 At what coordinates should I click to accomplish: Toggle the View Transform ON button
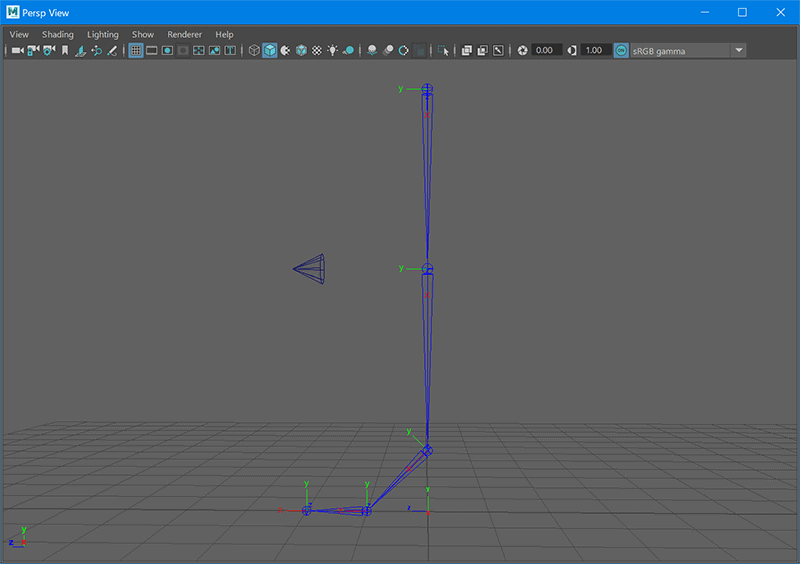pyautogui.click(x=621, y=51)
